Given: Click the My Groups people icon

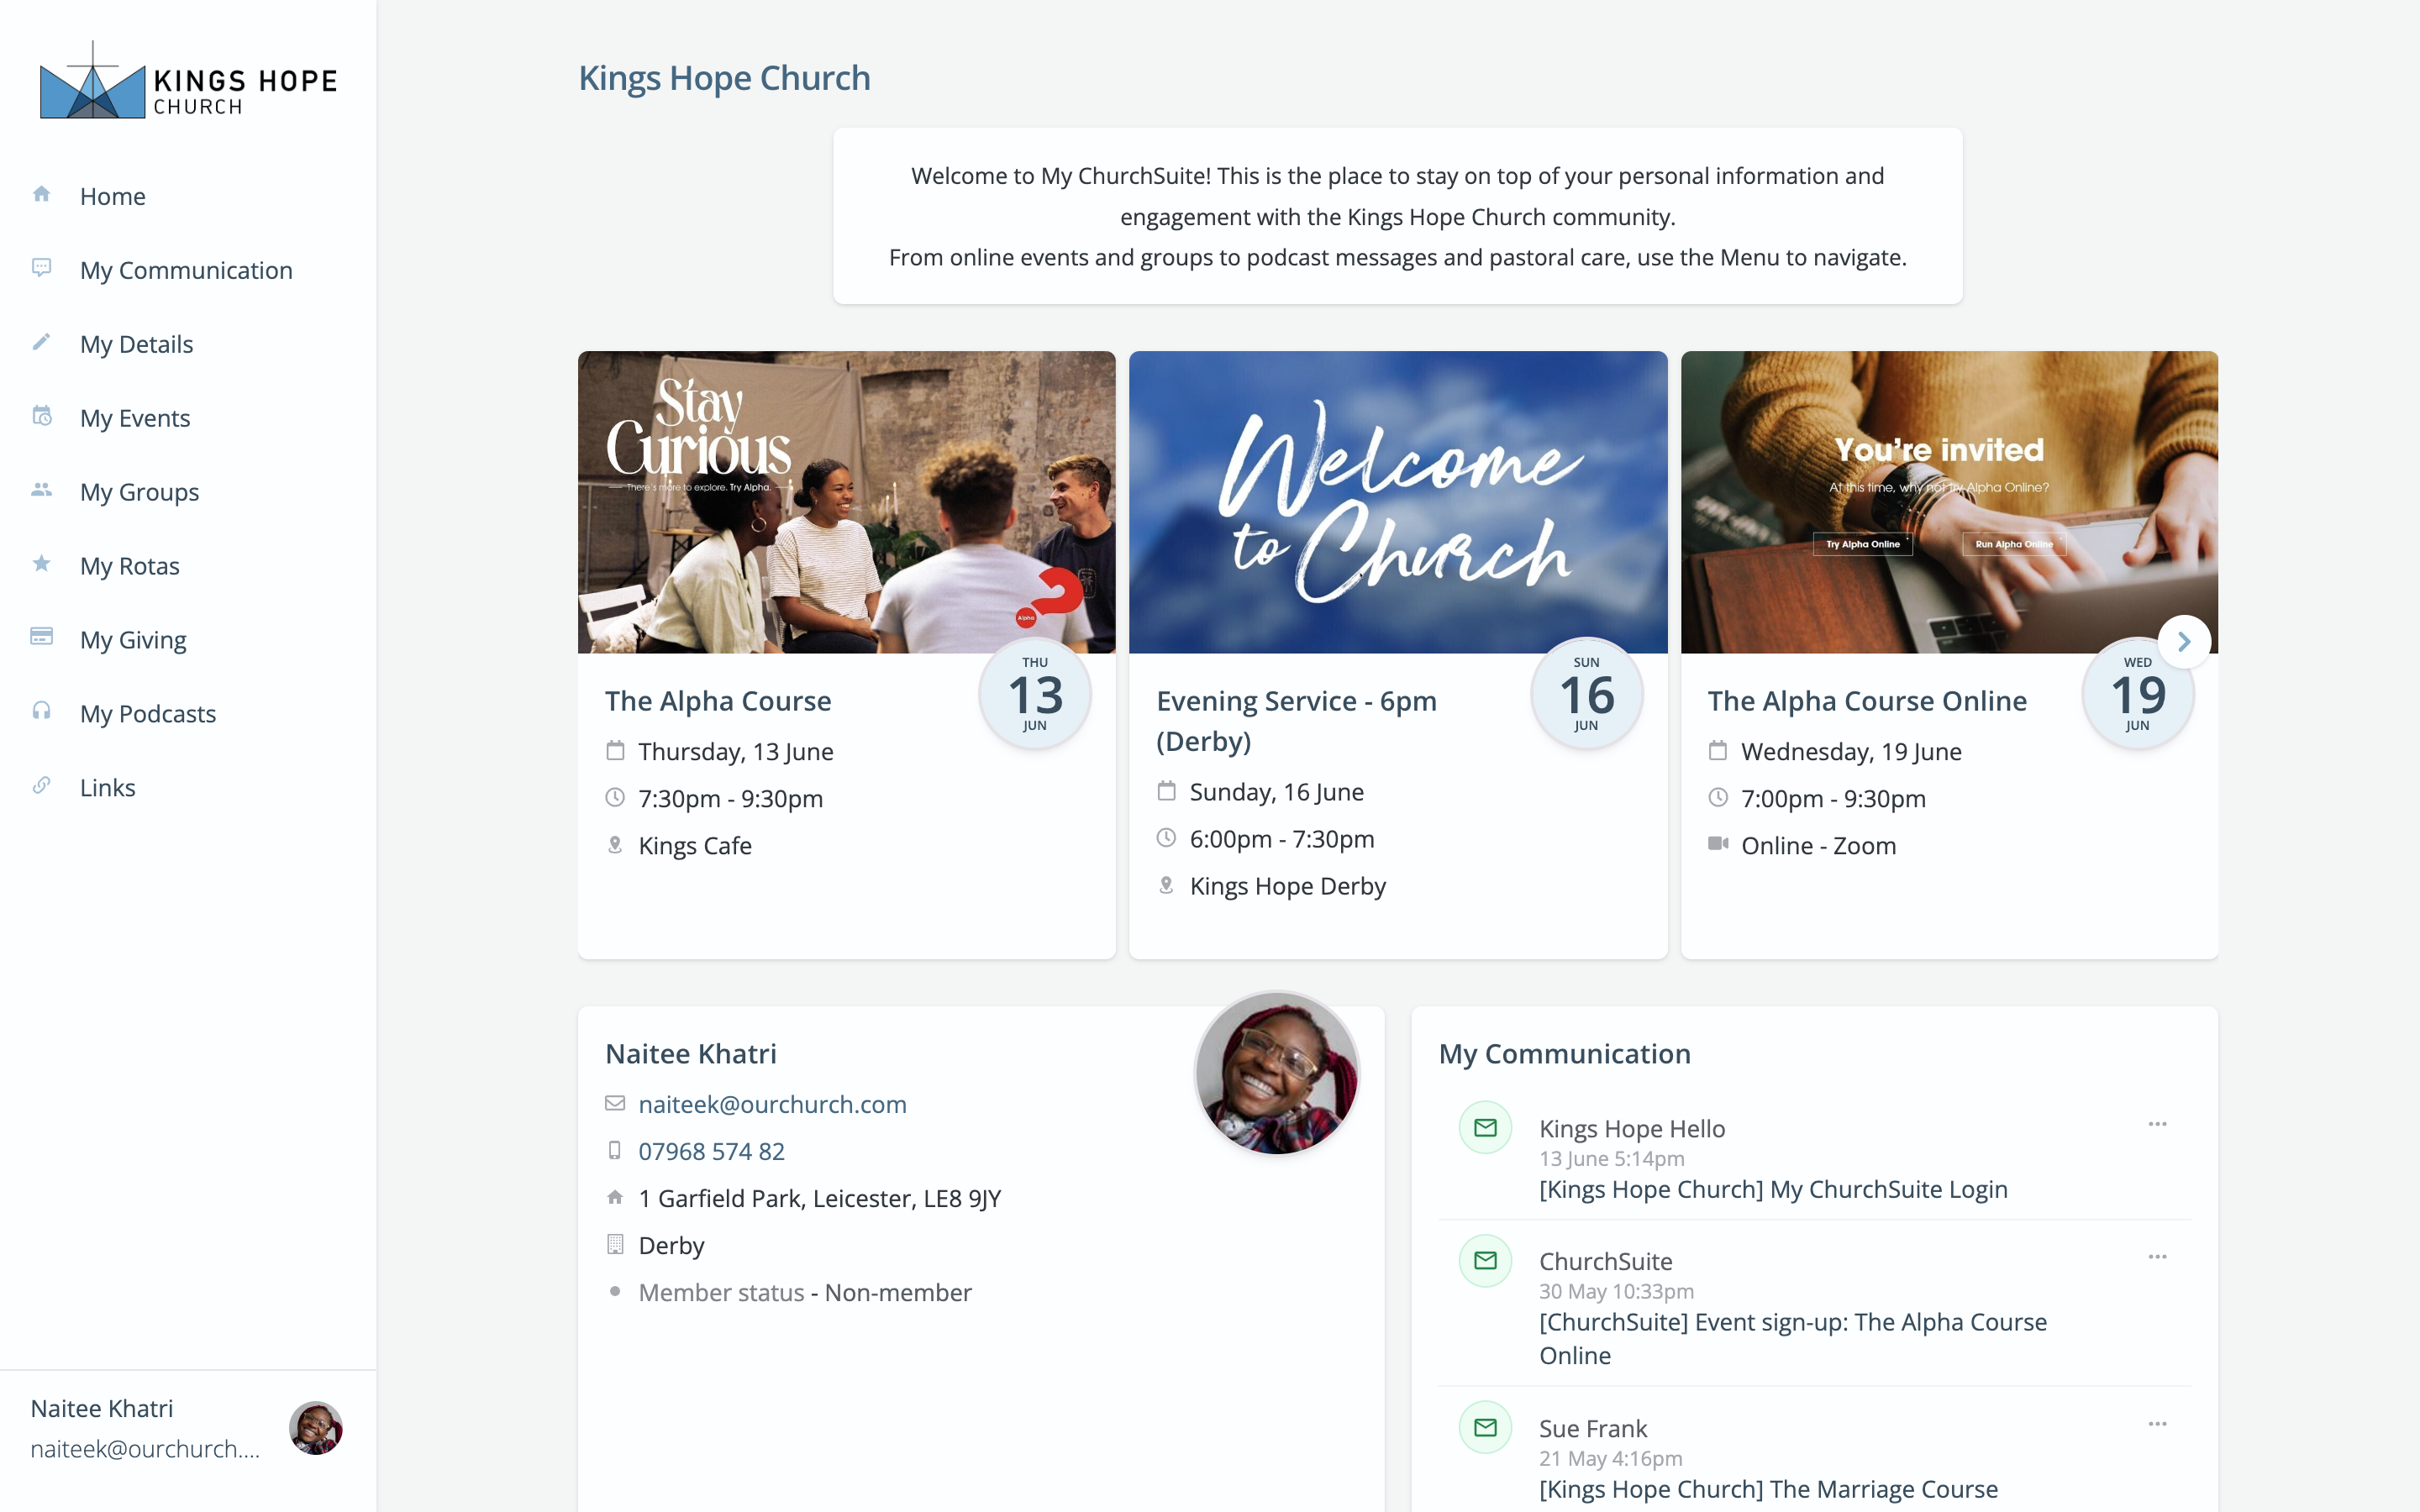Looking at the screenshot, I should (41, 490).
